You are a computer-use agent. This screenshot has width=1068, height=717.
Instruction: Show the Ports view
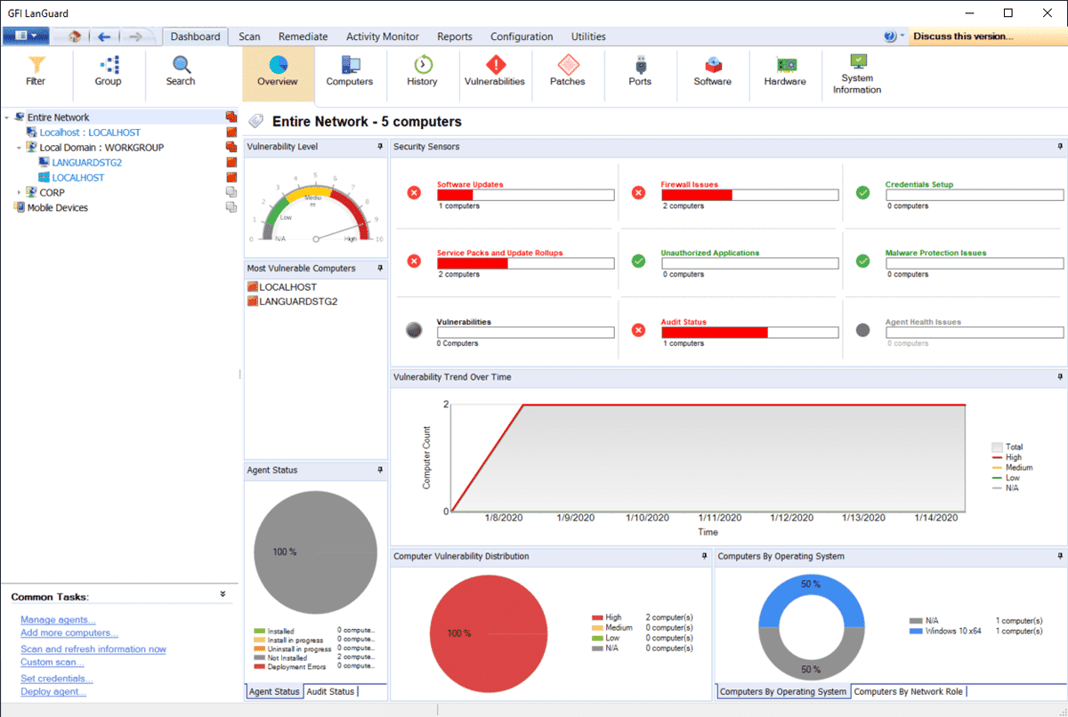pyautogui.click(x=639, y=72)
